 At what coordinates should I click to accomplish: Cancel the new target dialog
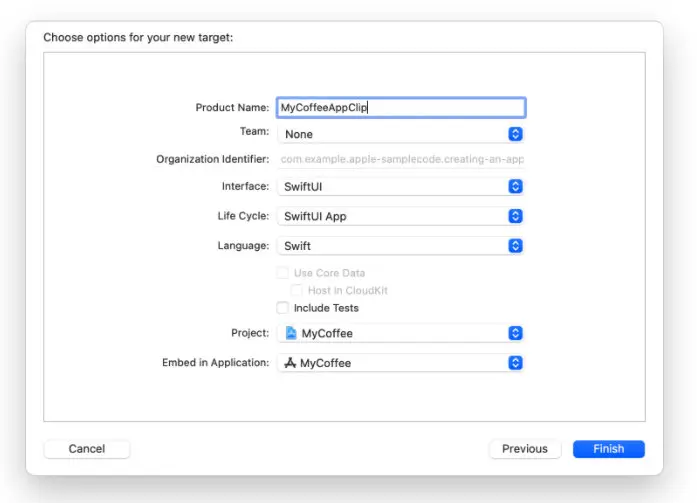click(x=87, y=449)
